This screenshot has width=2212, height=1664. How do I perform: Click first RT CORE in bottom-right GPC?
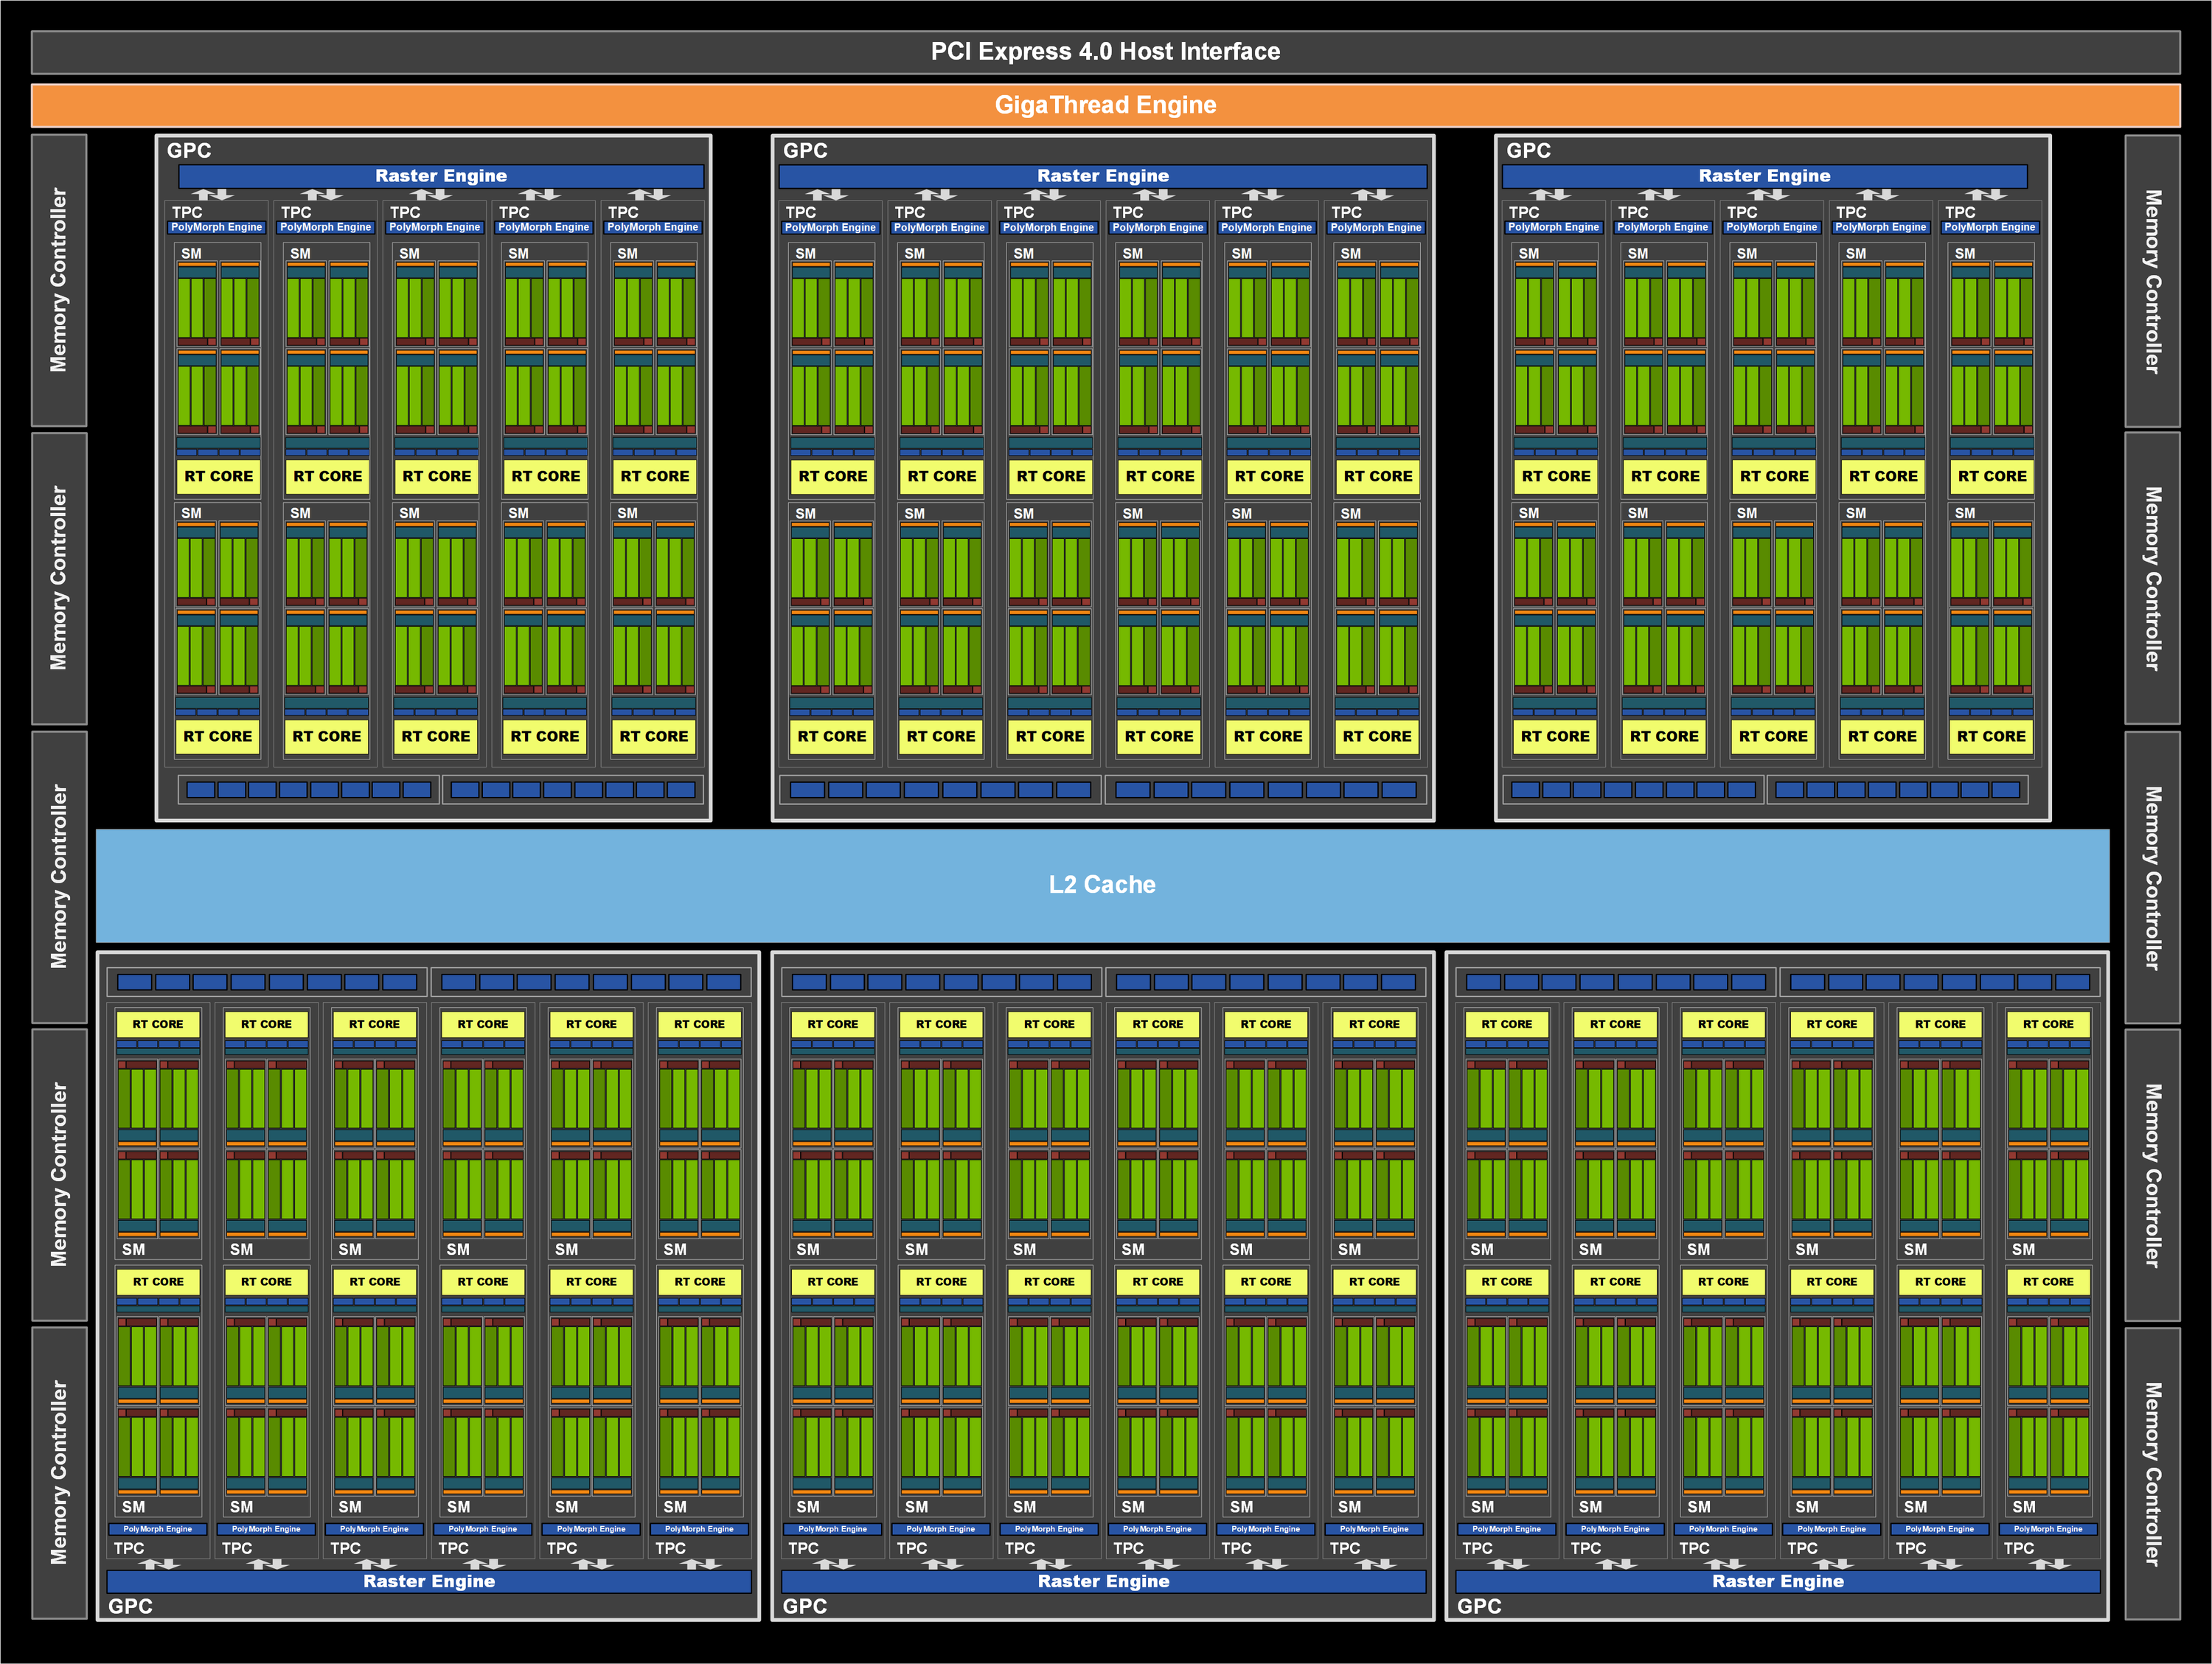[x=1506, y=1024]
